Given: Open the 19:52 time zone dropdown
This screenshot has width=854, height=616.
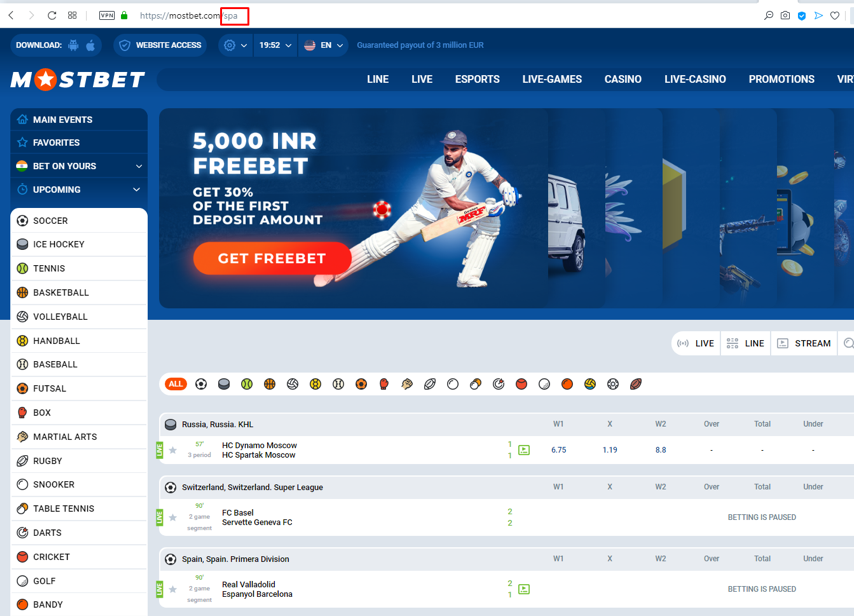Looking at the screenshot, I should (x=275, y=45).
